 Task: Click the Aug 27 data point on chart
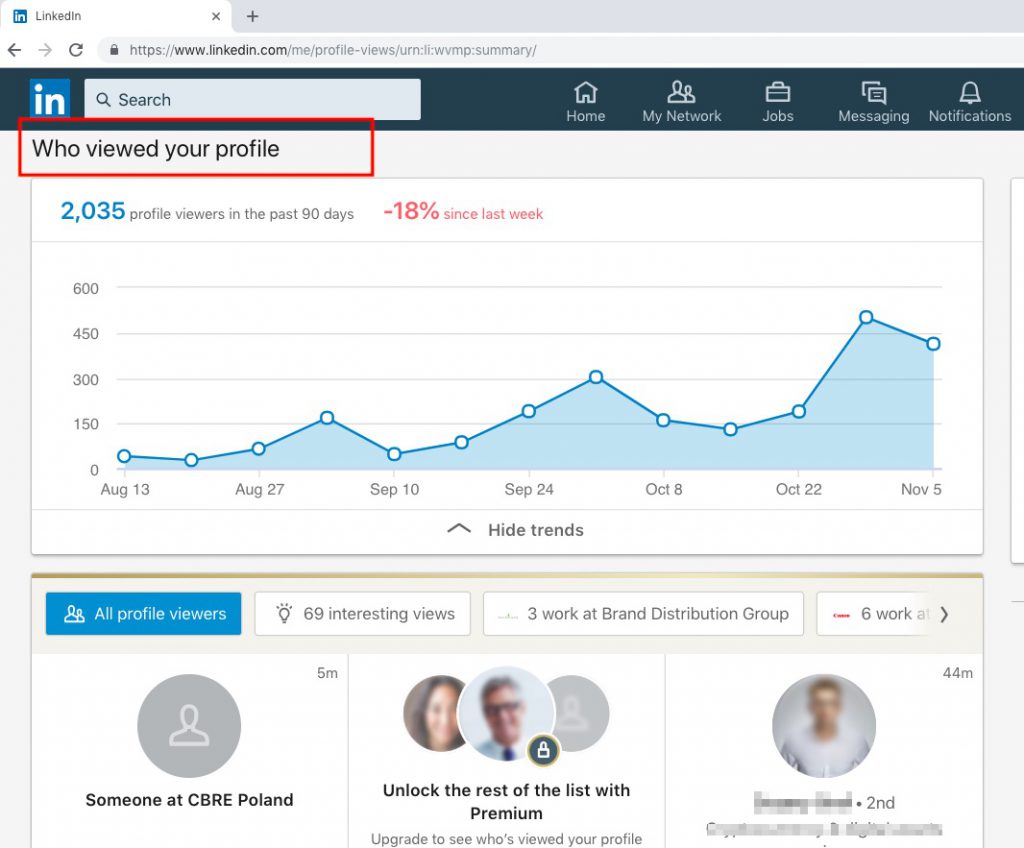click(x=259, y=449)
